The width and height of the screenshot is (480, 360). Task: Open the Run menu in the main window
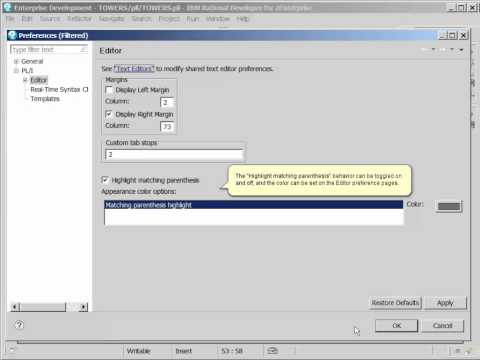(193, 19)
